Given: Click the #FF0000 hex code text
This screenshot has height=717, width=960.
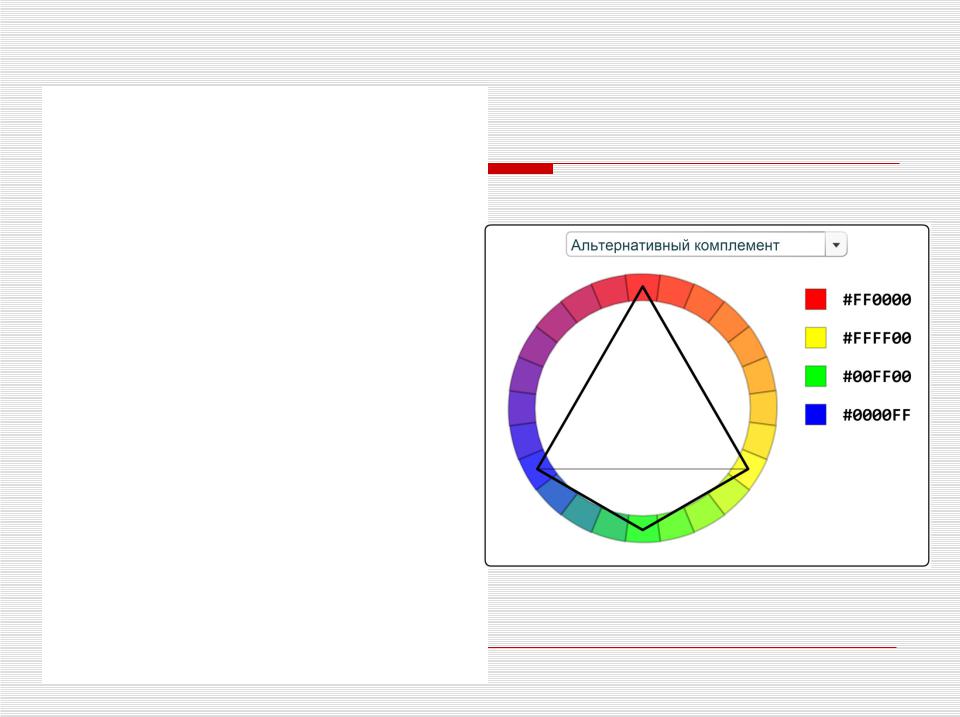Looking at the screenshot, I should click(877, 299).
